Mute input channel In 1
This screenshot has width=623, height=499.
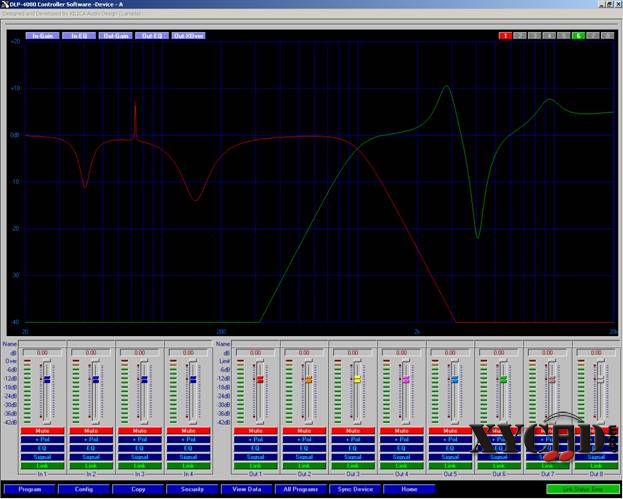pos(43,431)
